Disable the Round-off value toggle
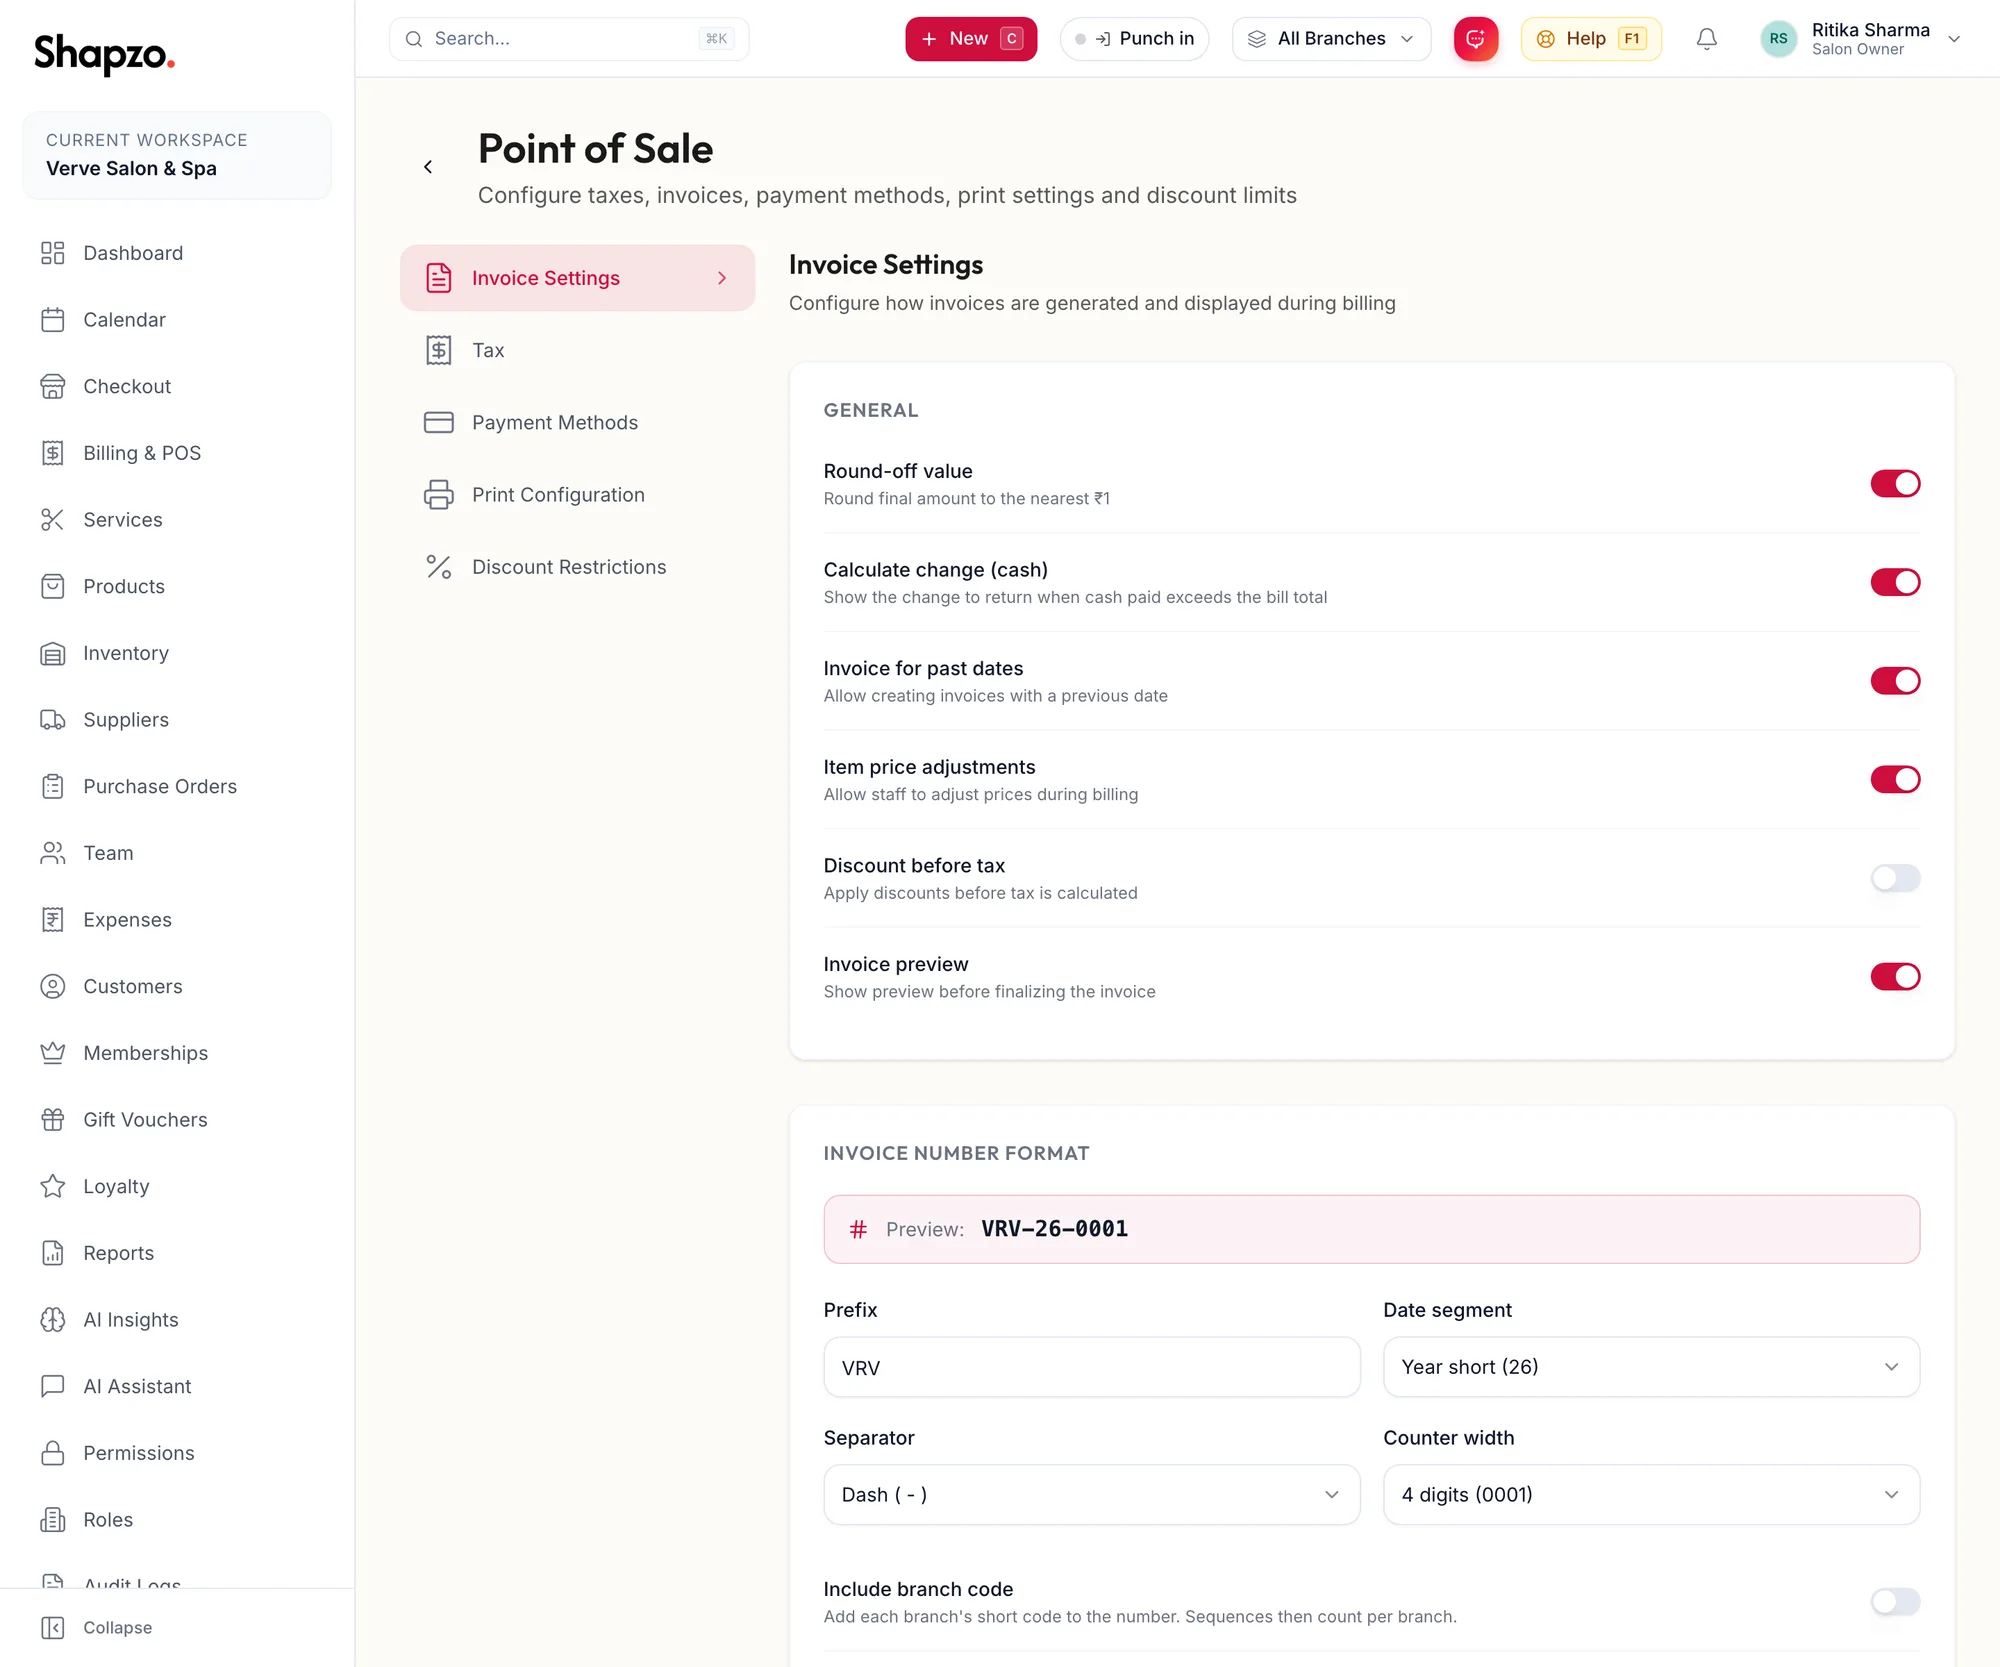This screenshot has width=2000, height=1667. (x=1895, y=484)
